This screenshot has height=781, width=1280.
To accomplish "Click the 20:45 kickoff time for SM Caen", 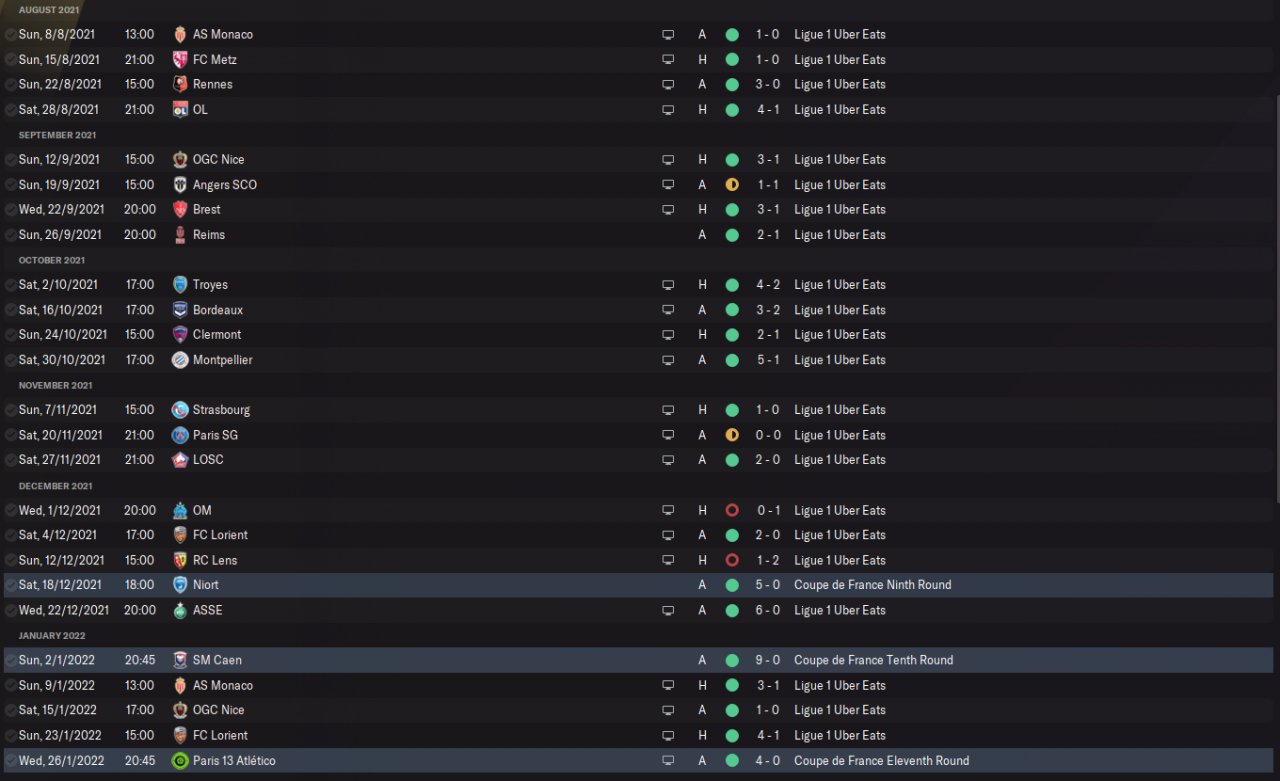I will [x=140, y=660].
